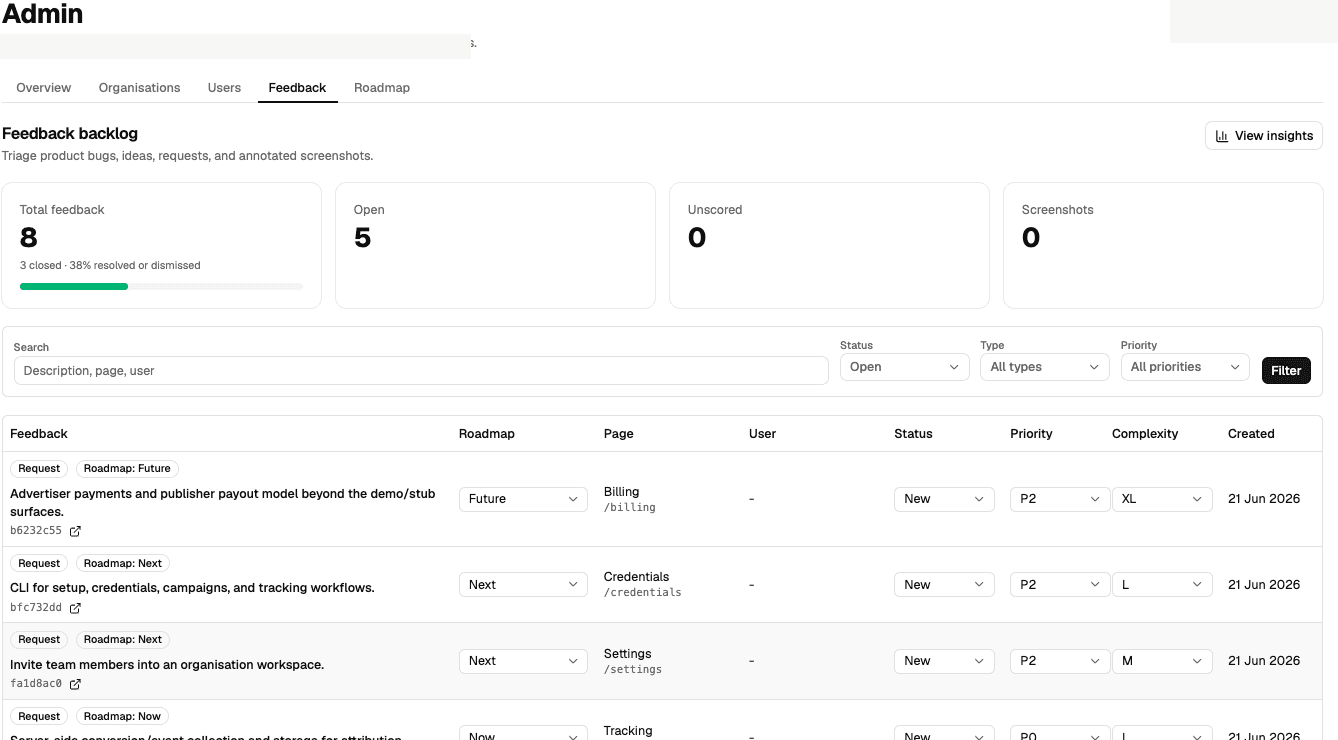The height and width of the screenshot is (740, 1338).
Task: Click the Priority column header
Action: tap(1031, 434)
